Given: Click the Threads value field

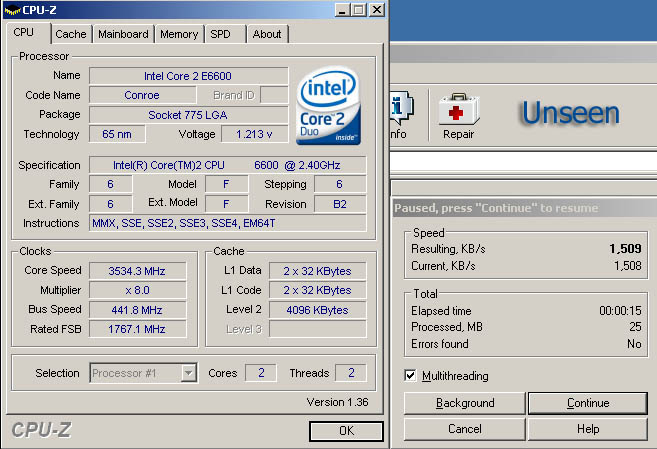Looking at the screenshot, I should click(x=351, y=373).
